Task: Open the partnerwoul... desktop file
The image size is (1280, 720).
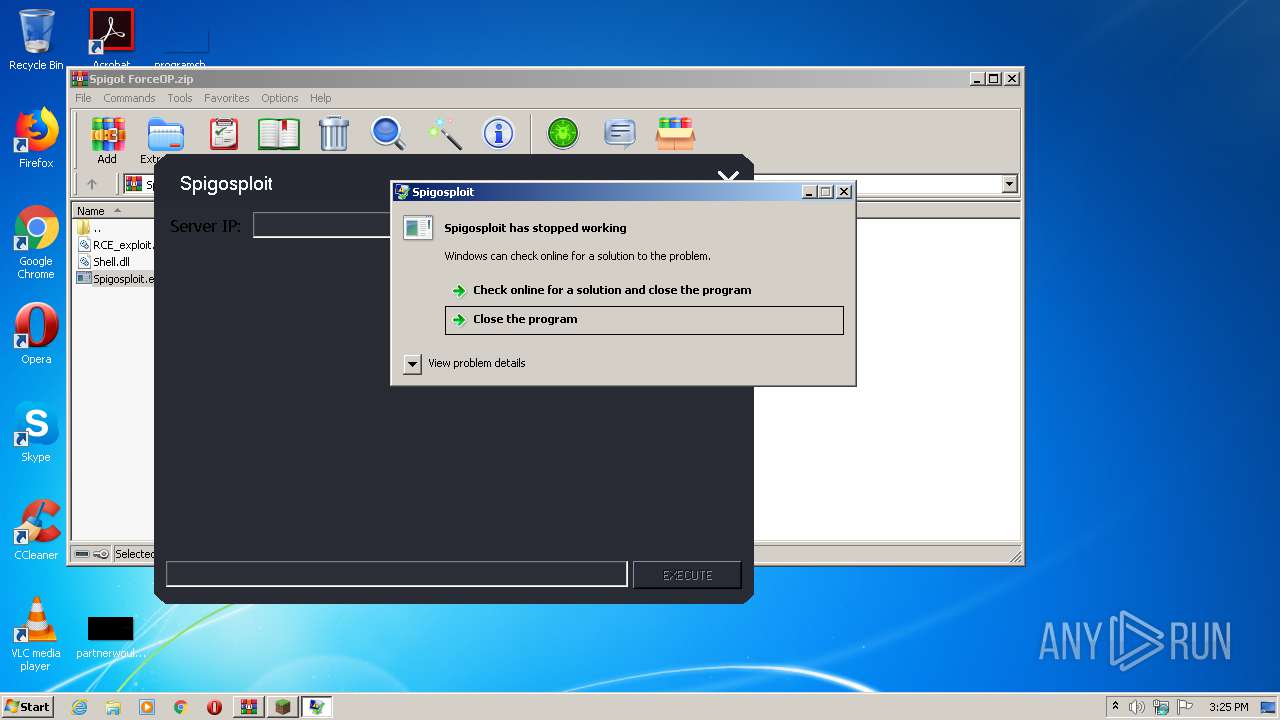Action: tap(111, 636)
